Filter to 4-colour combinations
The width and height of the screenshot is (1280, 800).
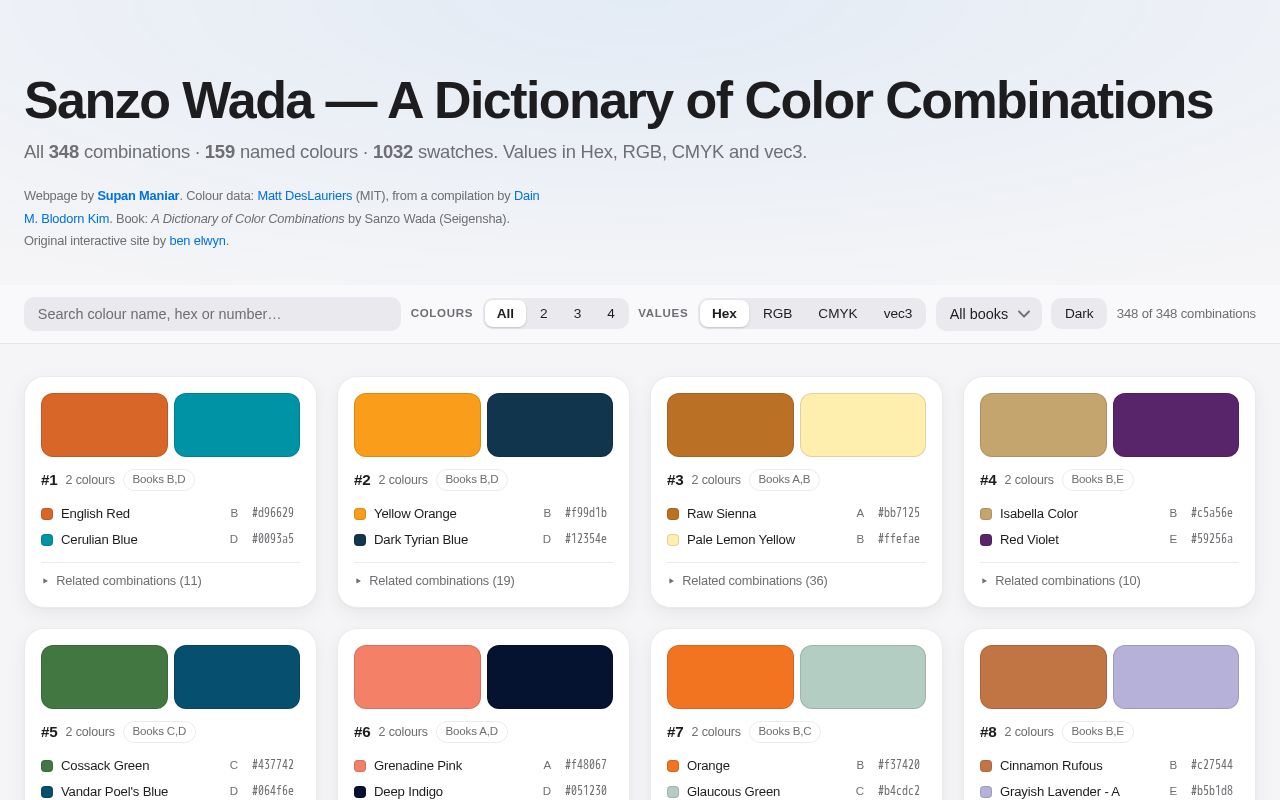point(611,314)
